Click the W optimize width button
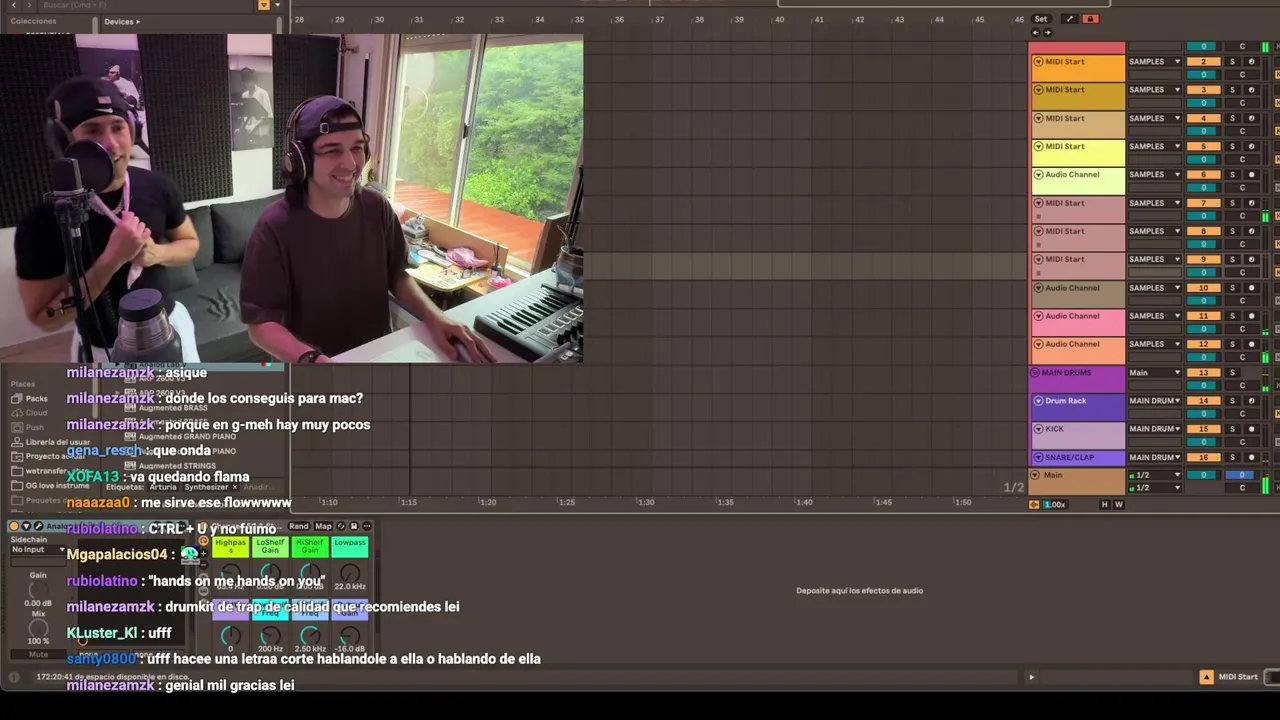 [1118, 504]
